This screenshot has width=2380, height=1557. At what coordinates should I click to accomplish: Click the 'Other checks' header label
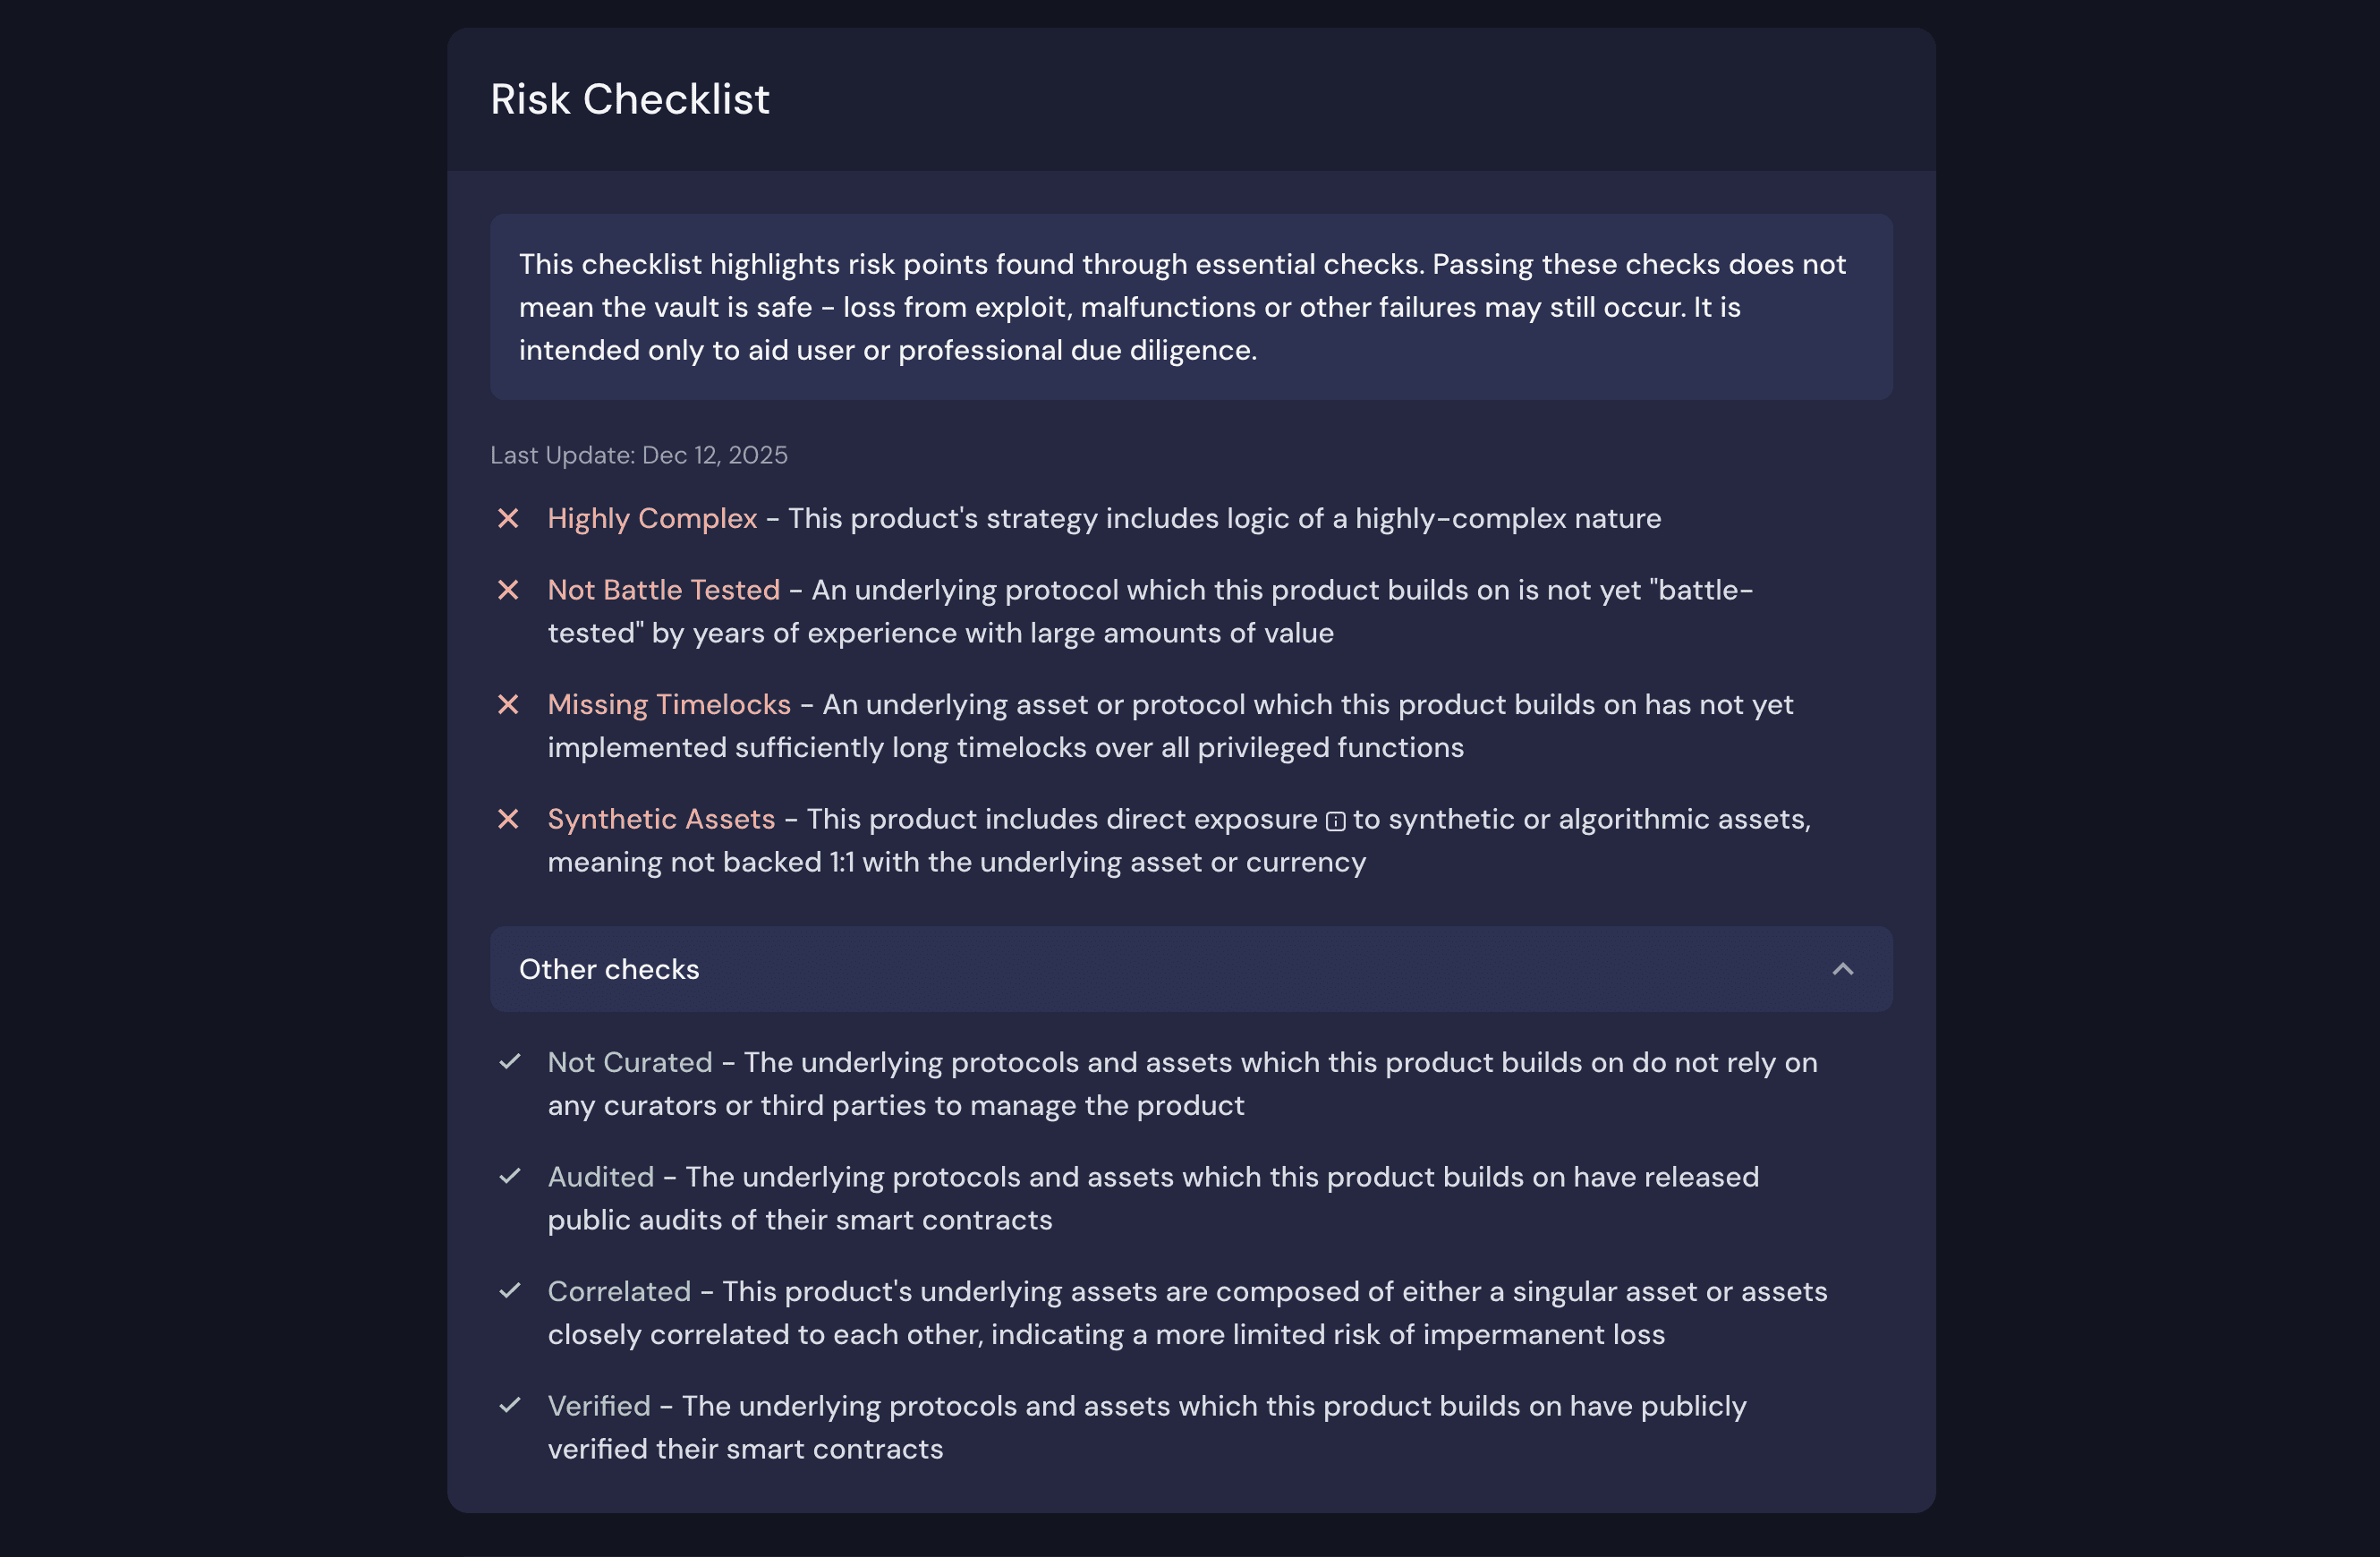609,969
